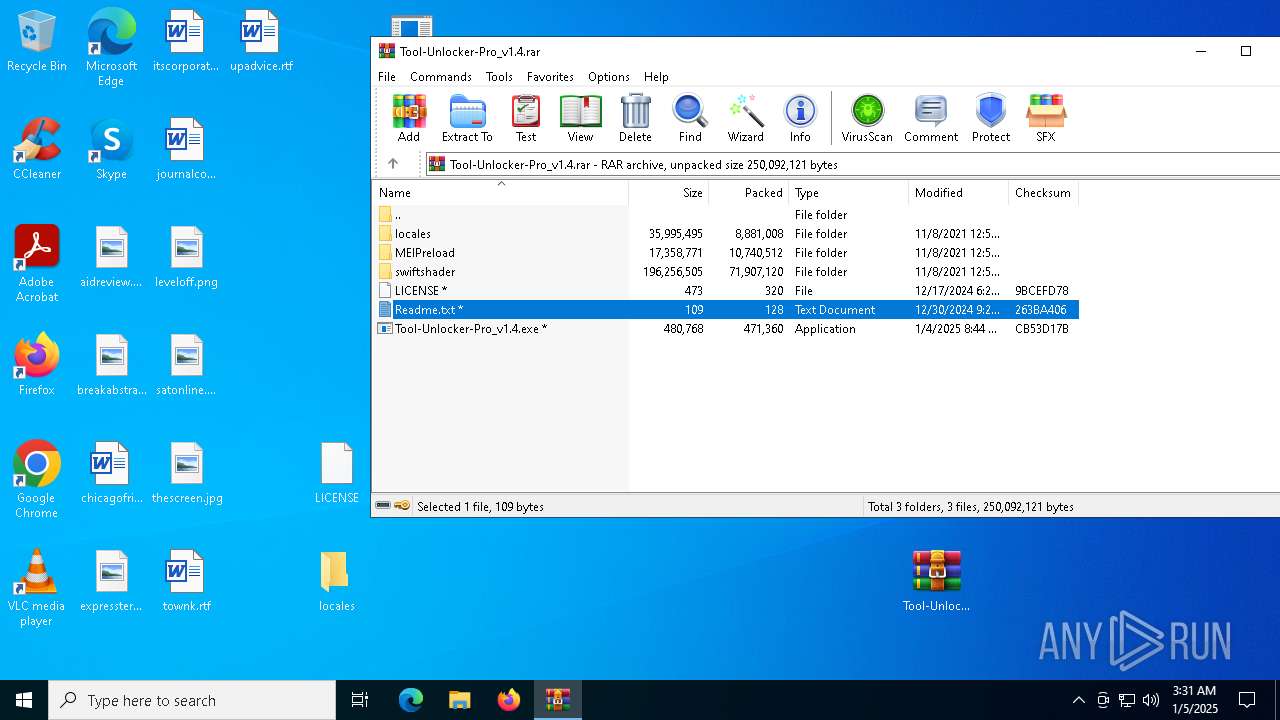
Task: Click the archive path address field
Action: point(853,164)
